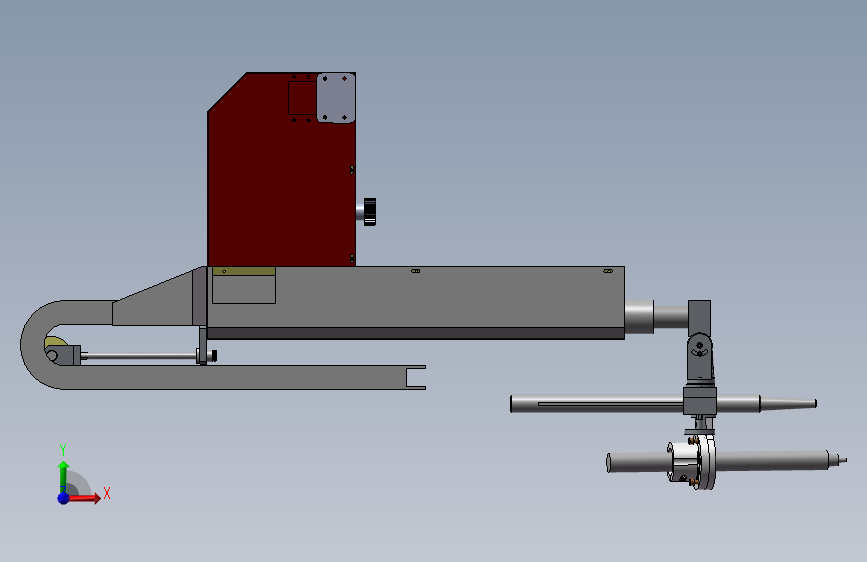Select the lower tapered spindle shaft
Screen dimensions: 867x562
point(774,461)
